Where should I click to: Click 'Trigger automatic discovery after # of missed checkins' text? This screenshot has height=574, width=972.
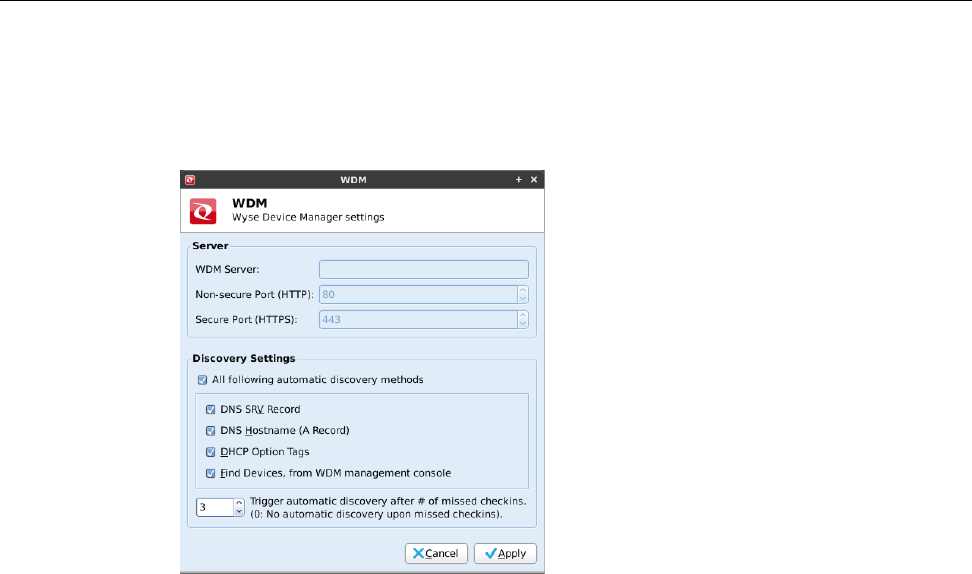click(x=388, y=501)
